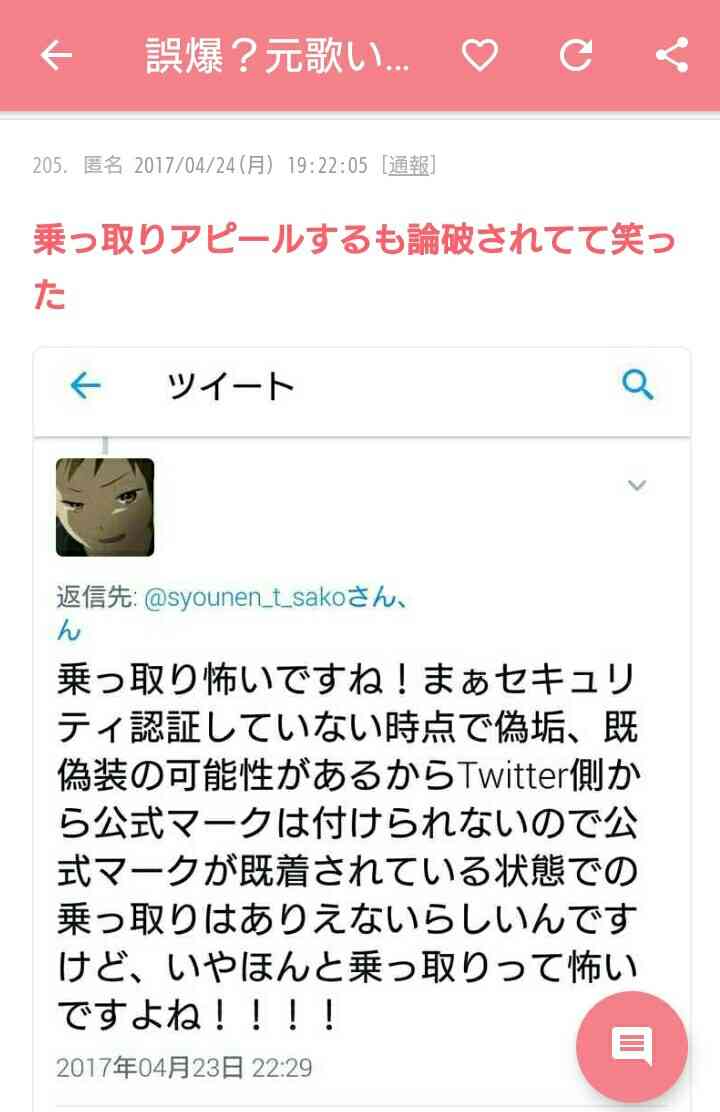Click the blue back arrow beside ツイート
720x1112 pixels.
click(x=86, y=386)
